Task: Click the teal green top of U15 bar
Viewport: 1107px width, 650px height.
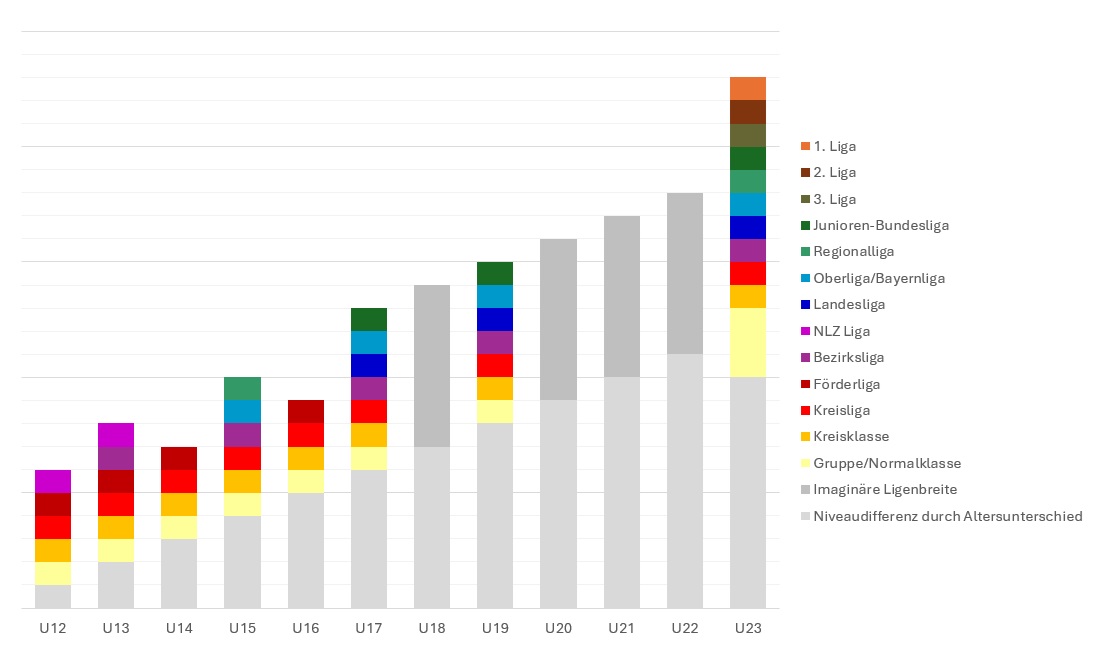Action: coord(242,388)
